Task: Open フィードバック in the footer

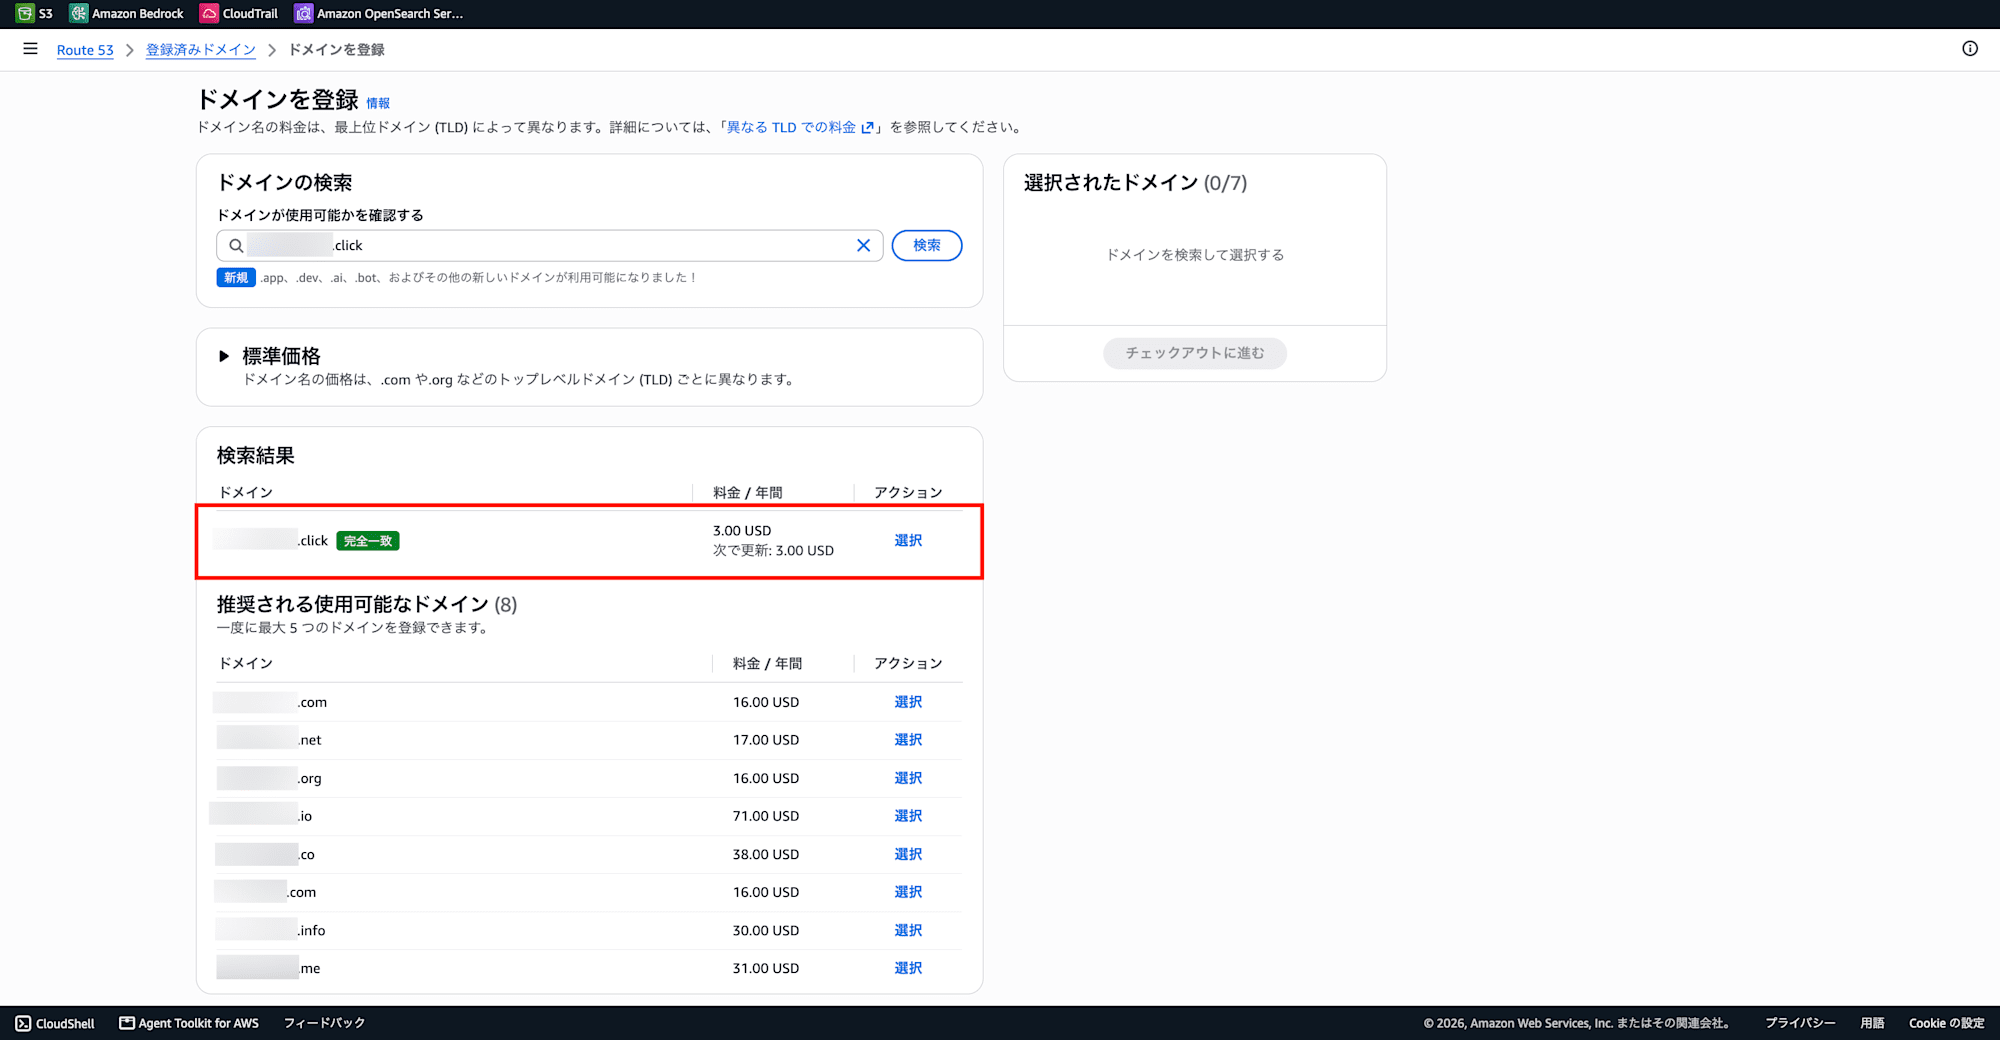Action: click(x=324, y=1023)
